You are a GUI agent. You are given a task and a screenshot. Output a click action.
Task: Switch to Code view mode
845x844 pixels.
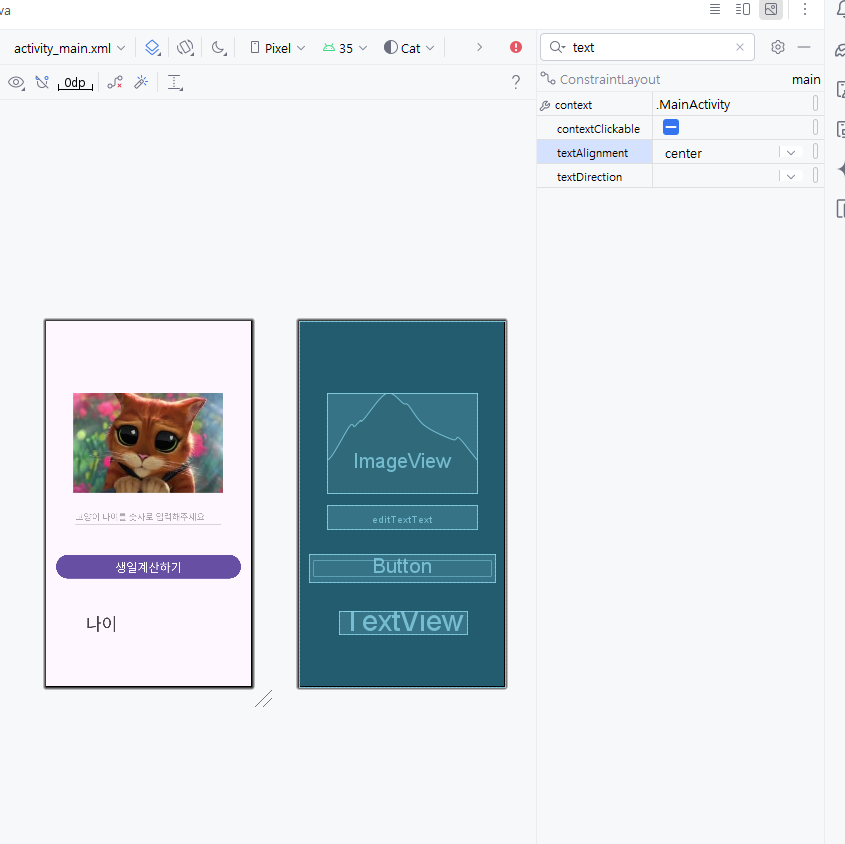click(x=715, y=9)
